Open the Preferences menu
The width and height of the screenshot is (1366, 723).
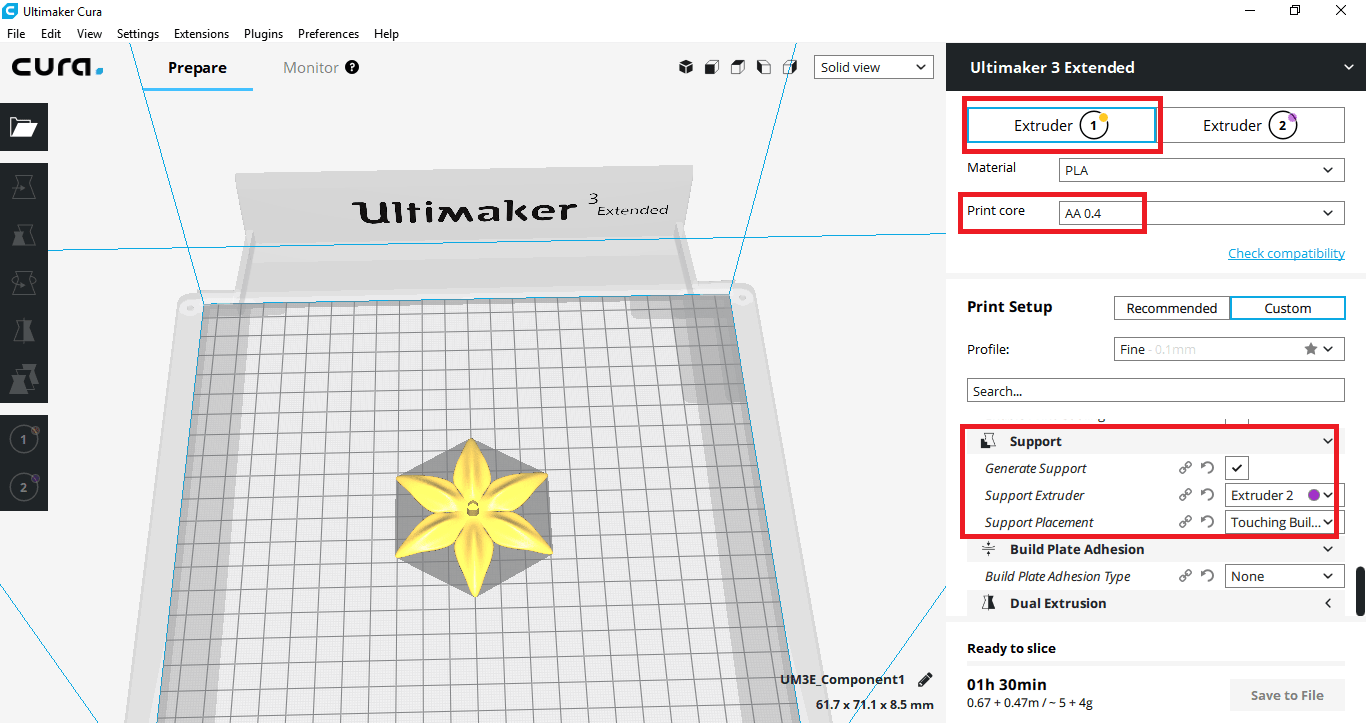[328, 33]
